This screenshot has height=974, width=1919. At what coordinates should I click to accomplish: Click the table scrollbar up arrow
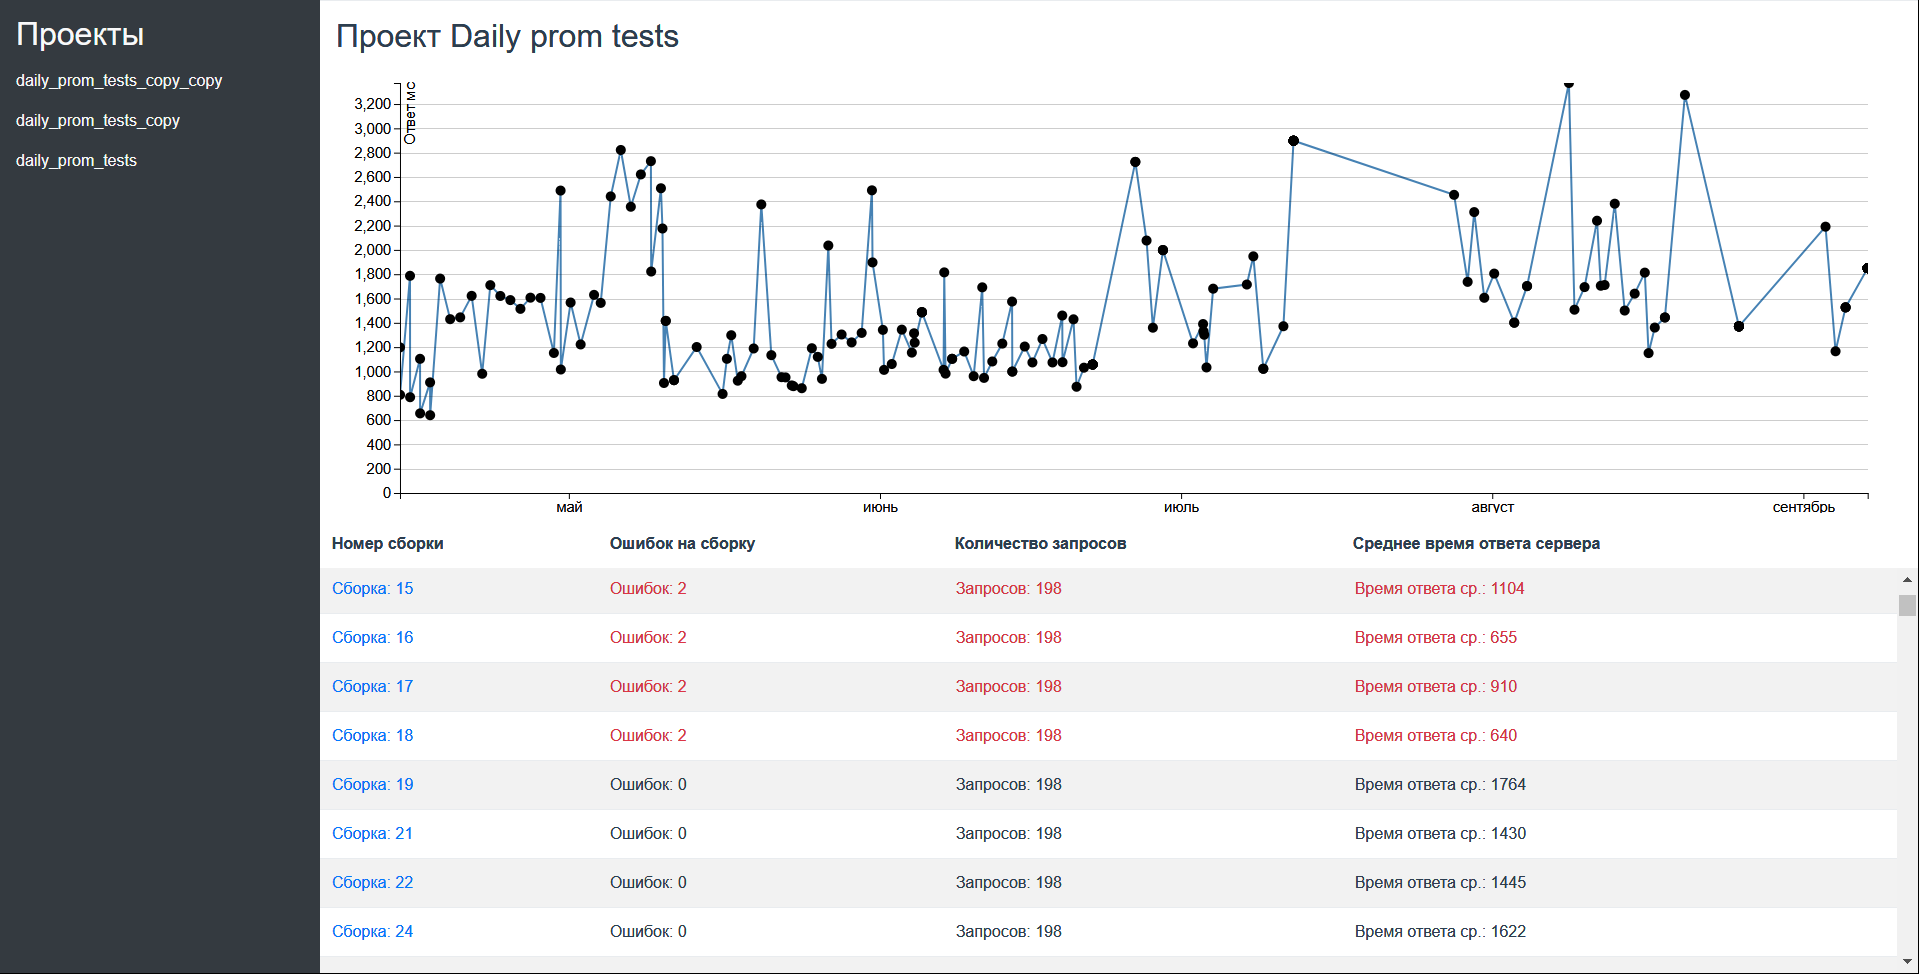(1907, 579)
